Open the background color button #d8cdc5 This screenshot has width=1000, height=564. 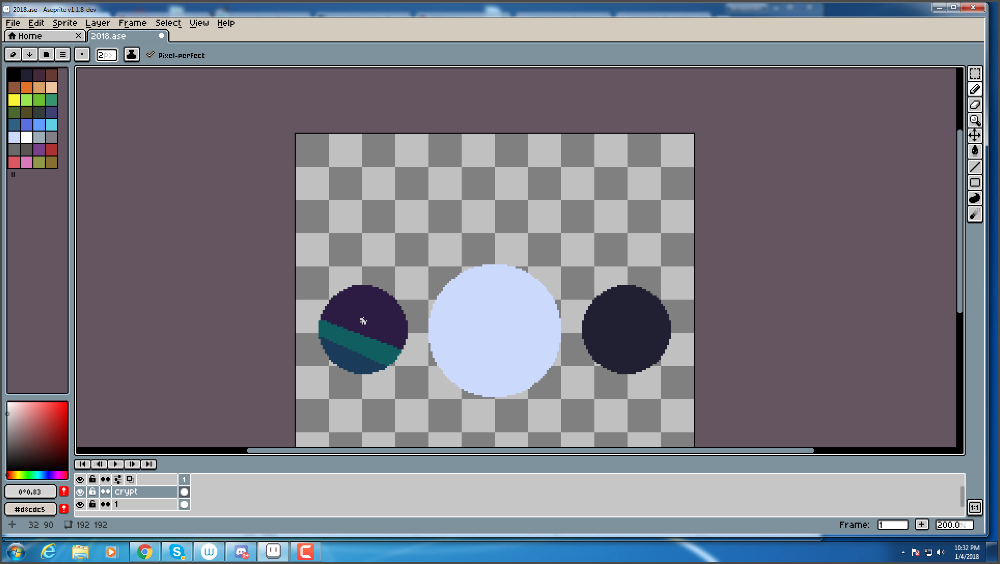(x=30, y=509)
